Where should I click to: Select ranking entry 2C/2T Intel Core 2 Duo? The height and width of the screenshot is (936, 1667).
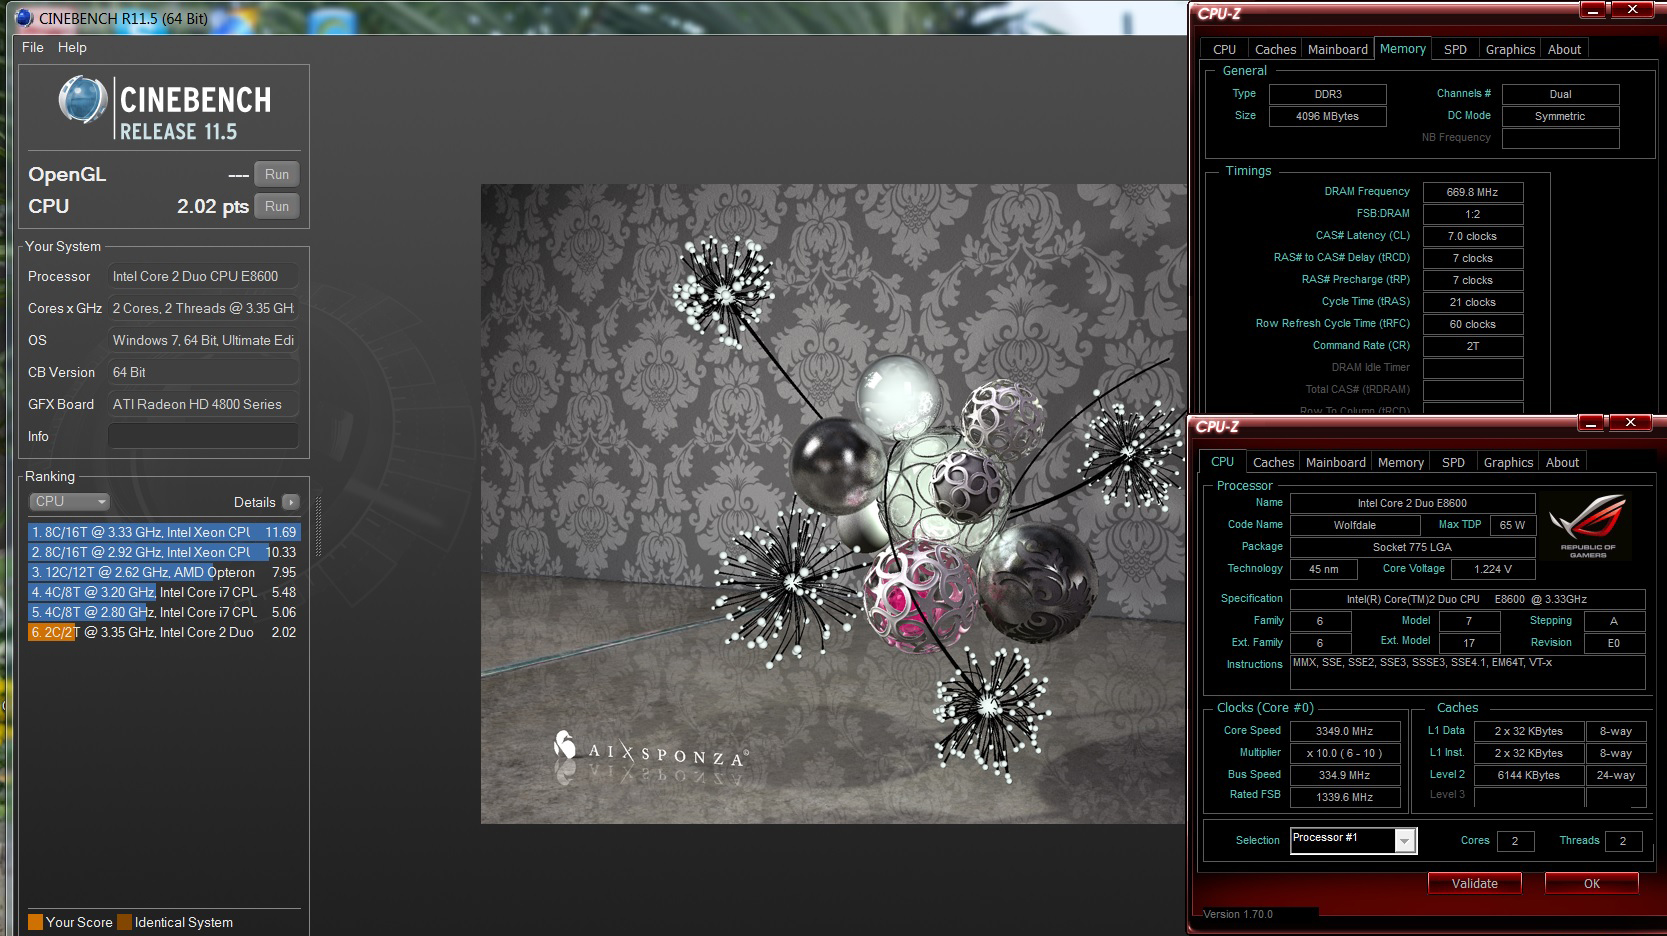click(164, 632)
